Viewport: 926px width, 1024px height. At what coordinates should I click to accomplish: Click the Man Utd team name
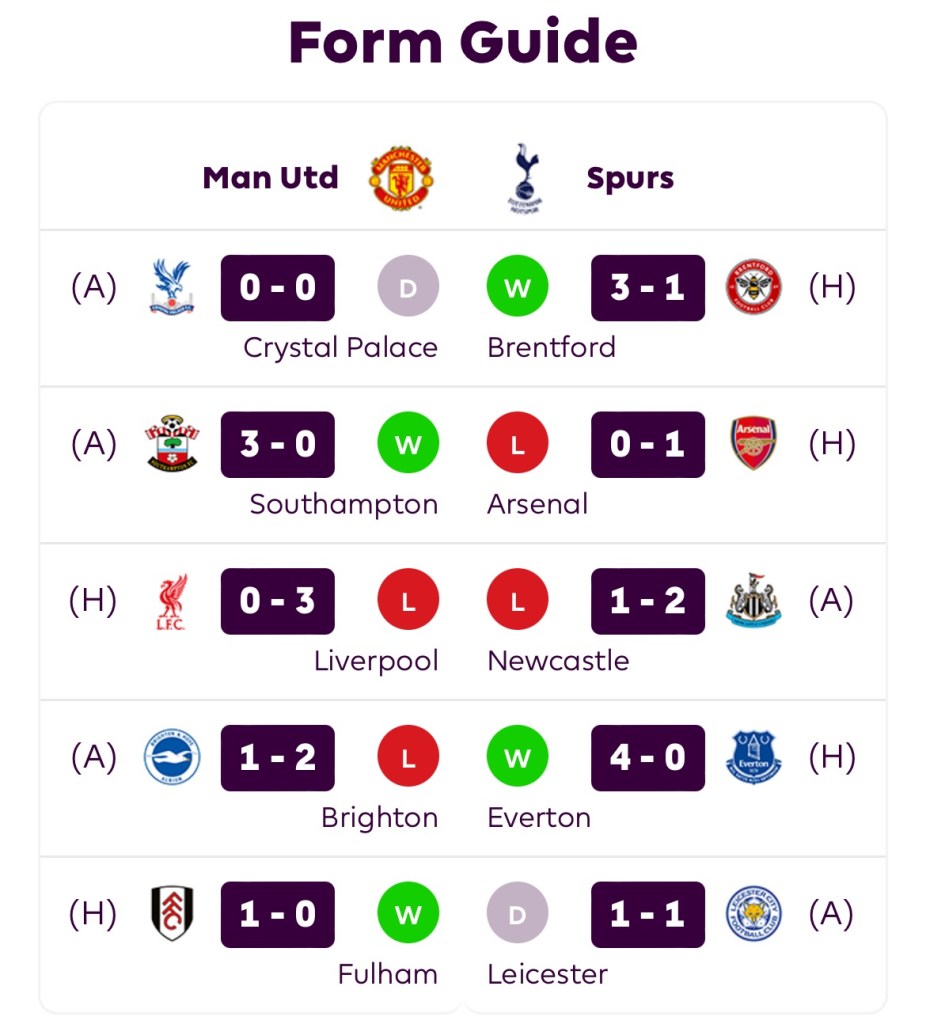click(x=270, y=178)
